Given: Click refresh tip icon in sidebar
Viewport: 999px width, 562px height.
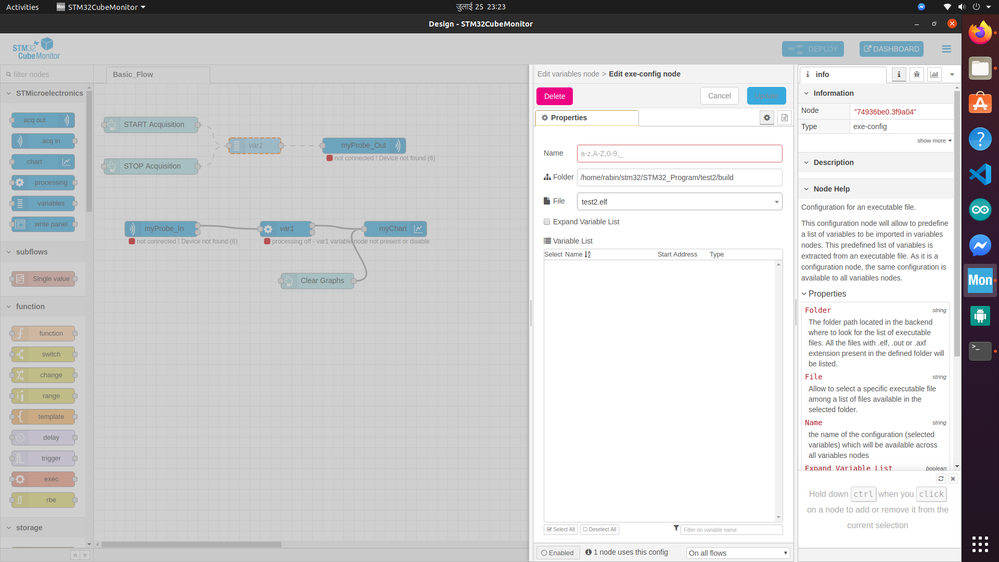Looking at the screenshot, I should pos(940,479).
